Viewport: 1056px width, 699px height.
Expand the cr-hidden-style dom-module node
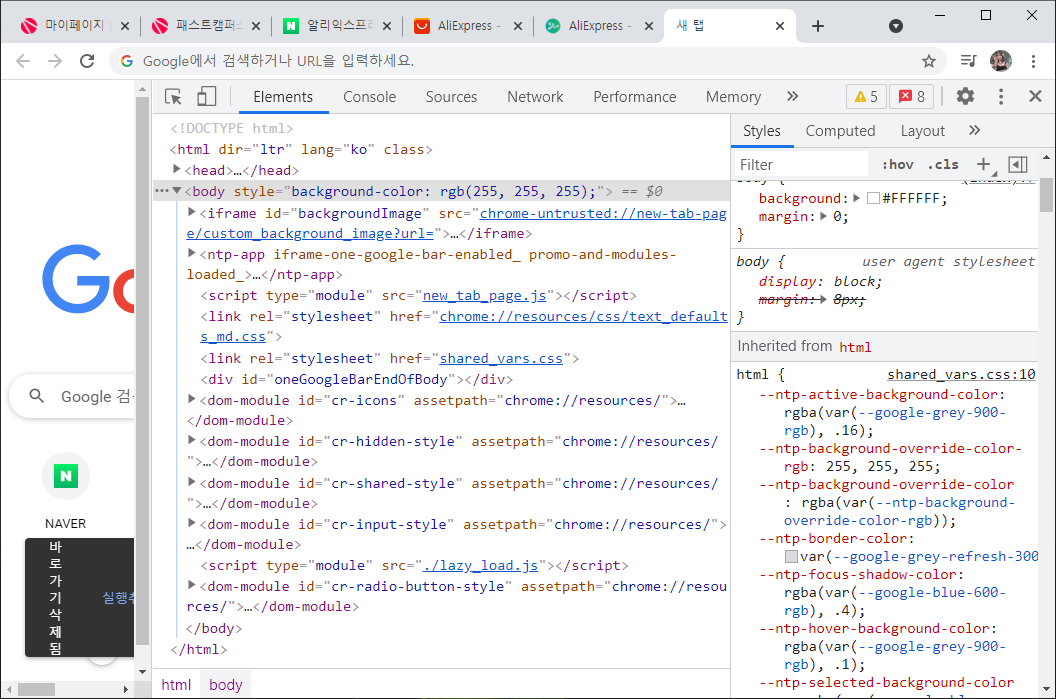point(192,440)
